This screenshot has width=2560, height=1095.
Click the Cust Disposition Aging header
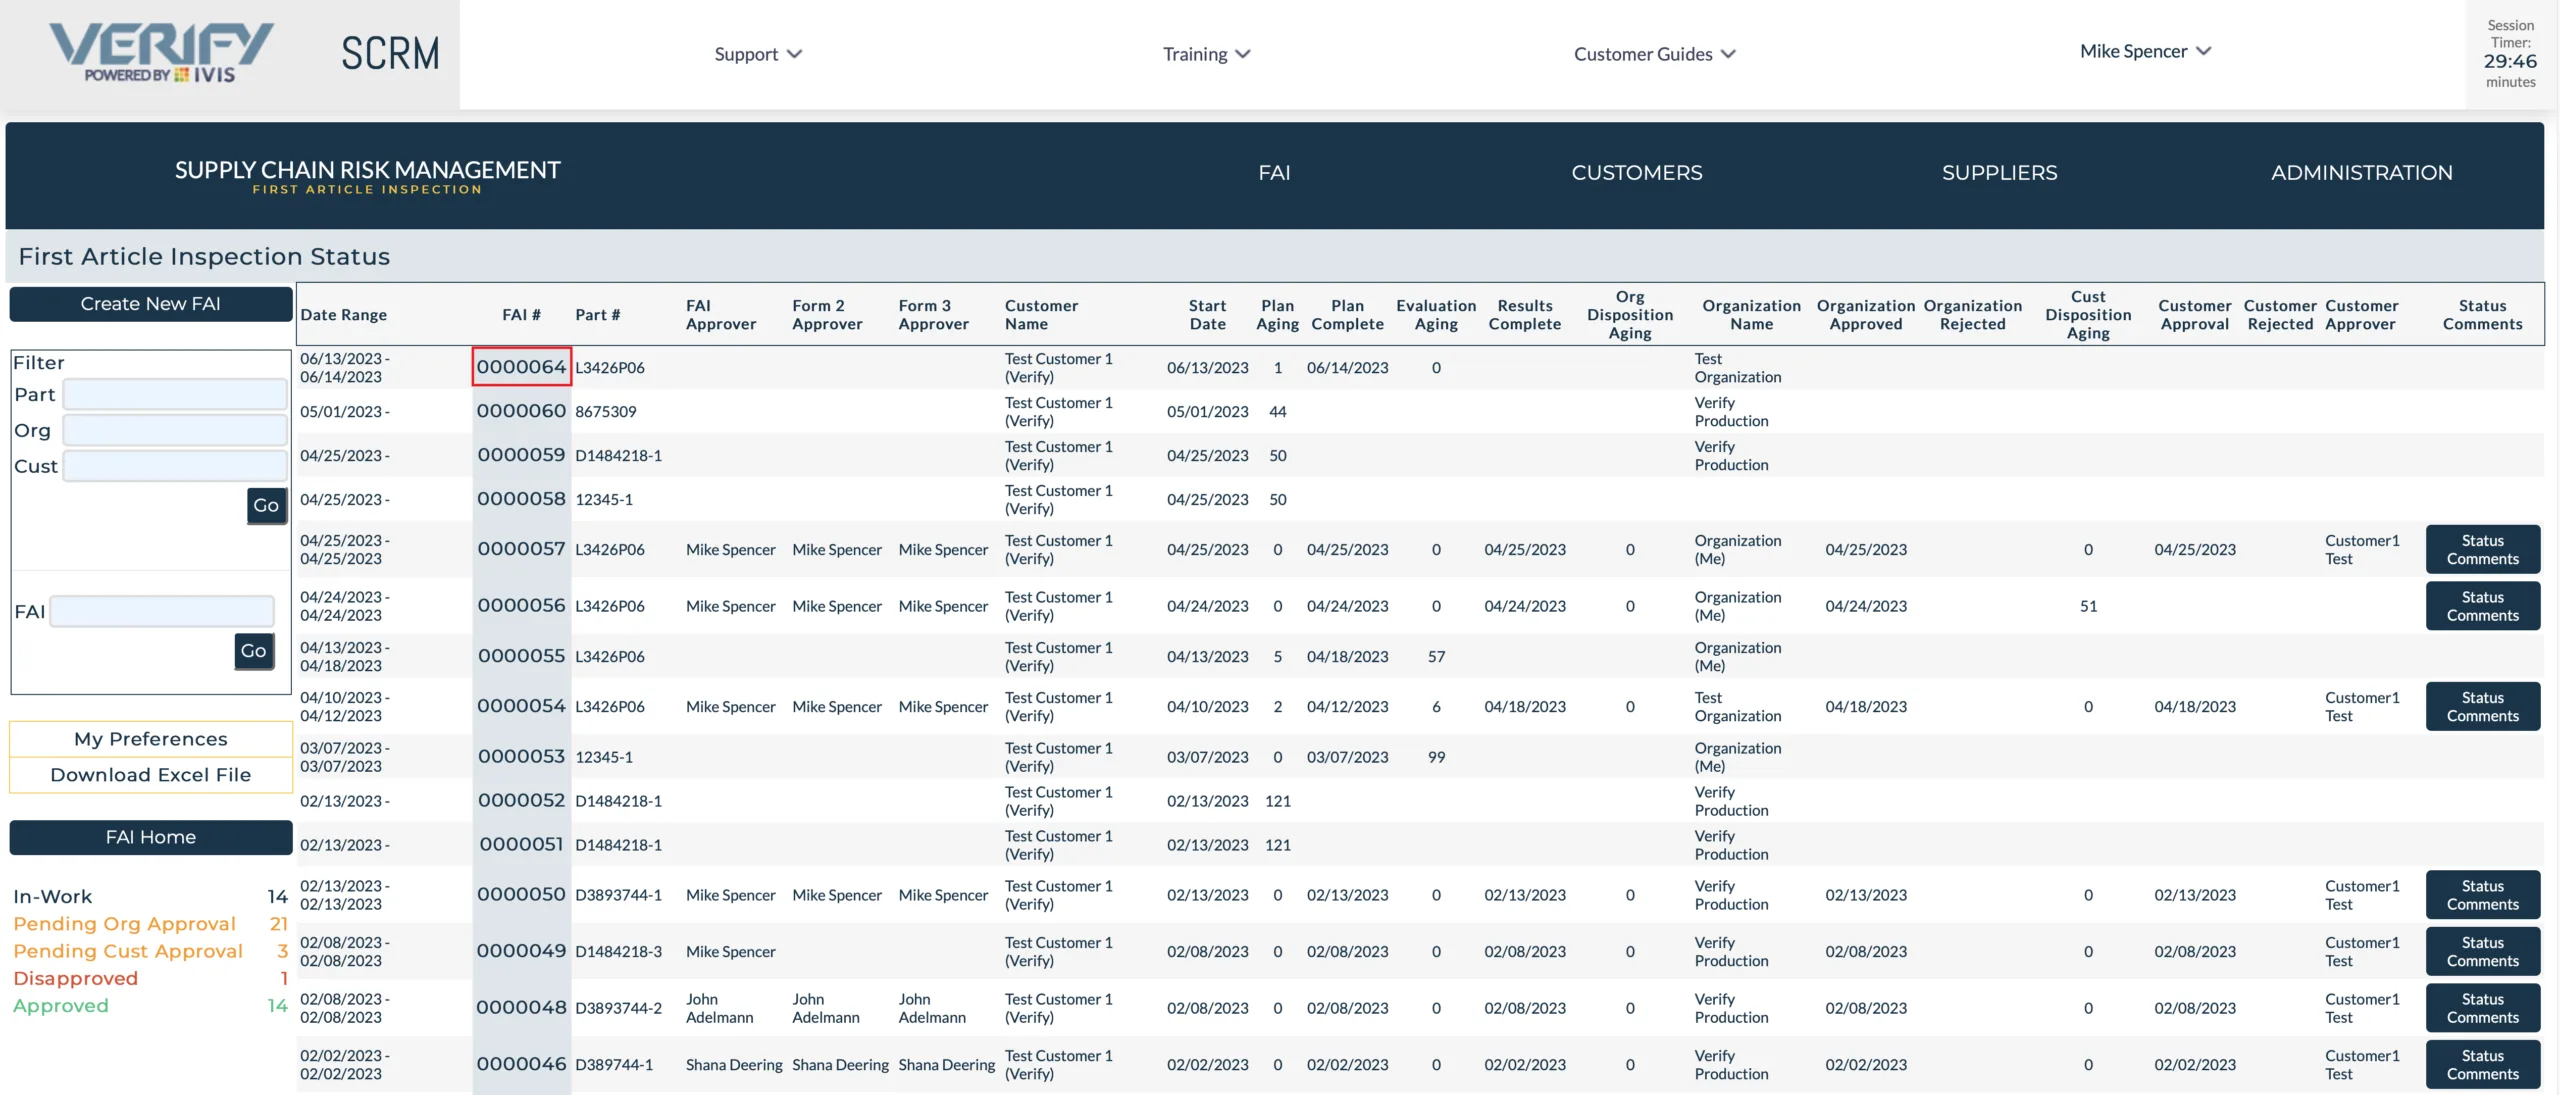point(2088,315)
